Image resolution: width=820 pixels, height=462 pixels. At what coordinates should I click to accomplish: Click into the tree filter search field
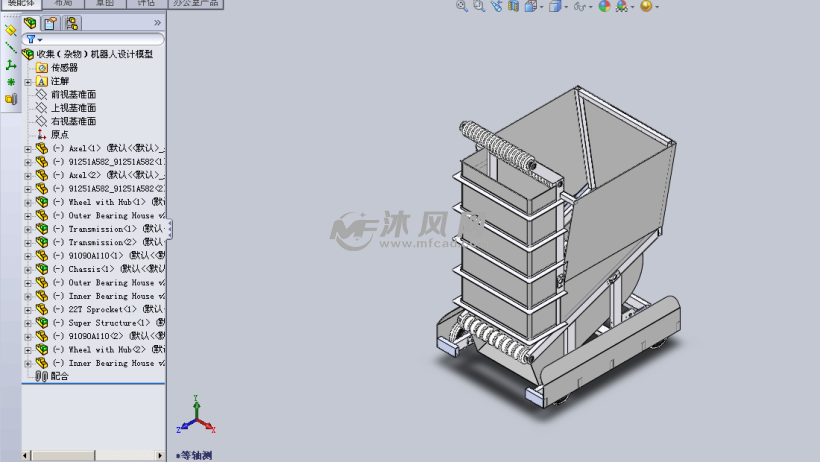click(93, 39)
